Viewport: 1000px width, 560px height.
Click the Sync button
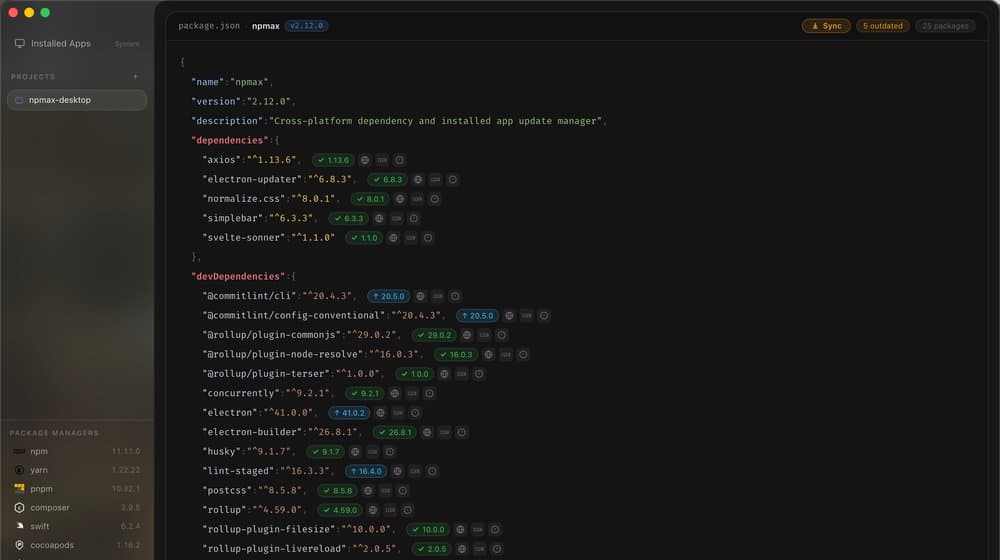(826, 26)
